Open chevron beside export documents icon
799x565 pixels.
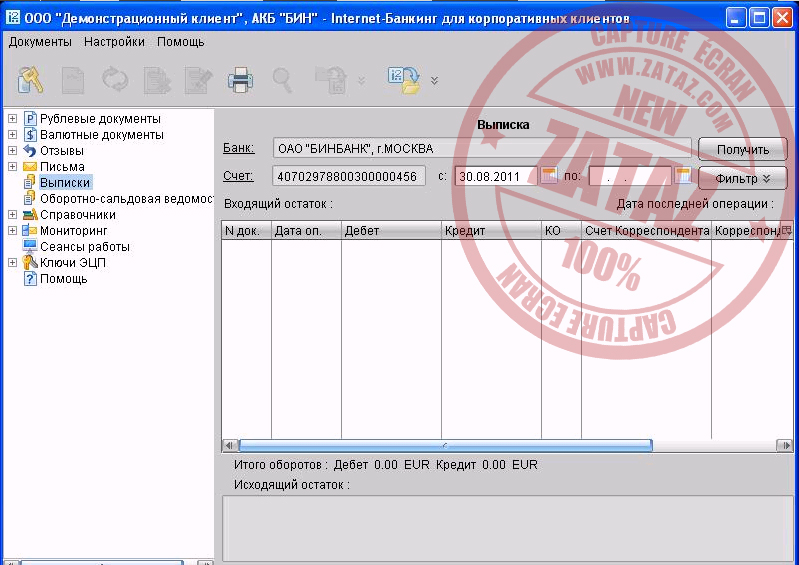361,80
